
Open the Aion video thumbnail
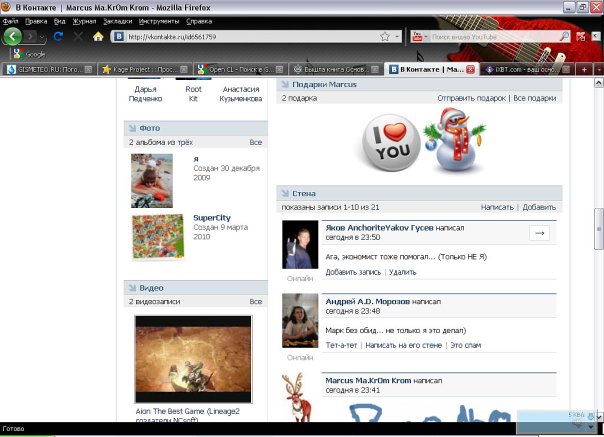coord(193,359)
